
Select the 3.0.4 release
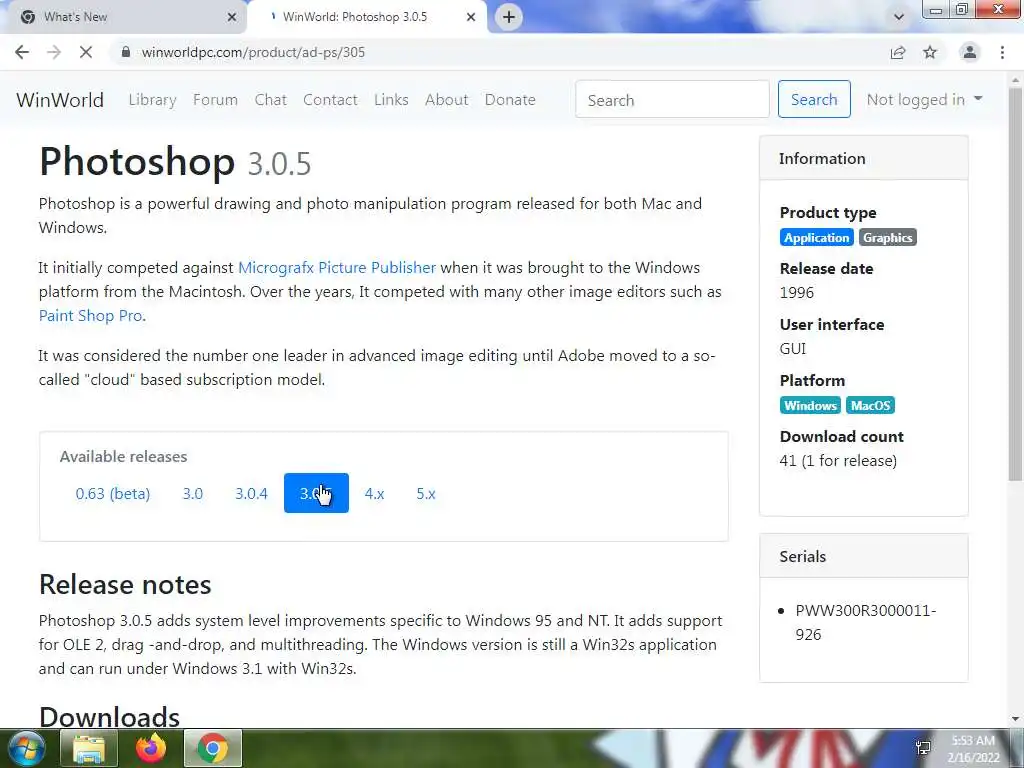pyautogui.click(x=251, y=494)
